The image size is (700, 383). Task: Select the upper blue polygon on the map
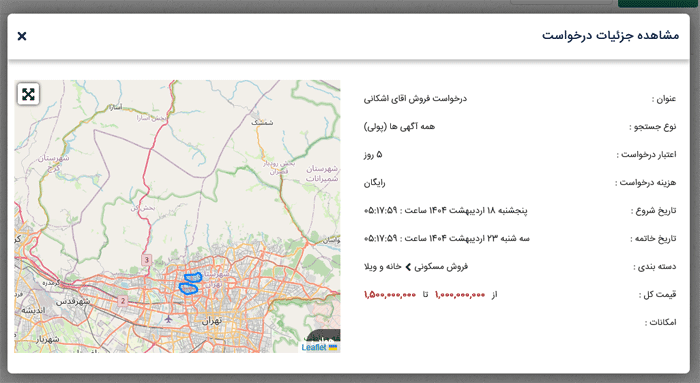point(193,278)
